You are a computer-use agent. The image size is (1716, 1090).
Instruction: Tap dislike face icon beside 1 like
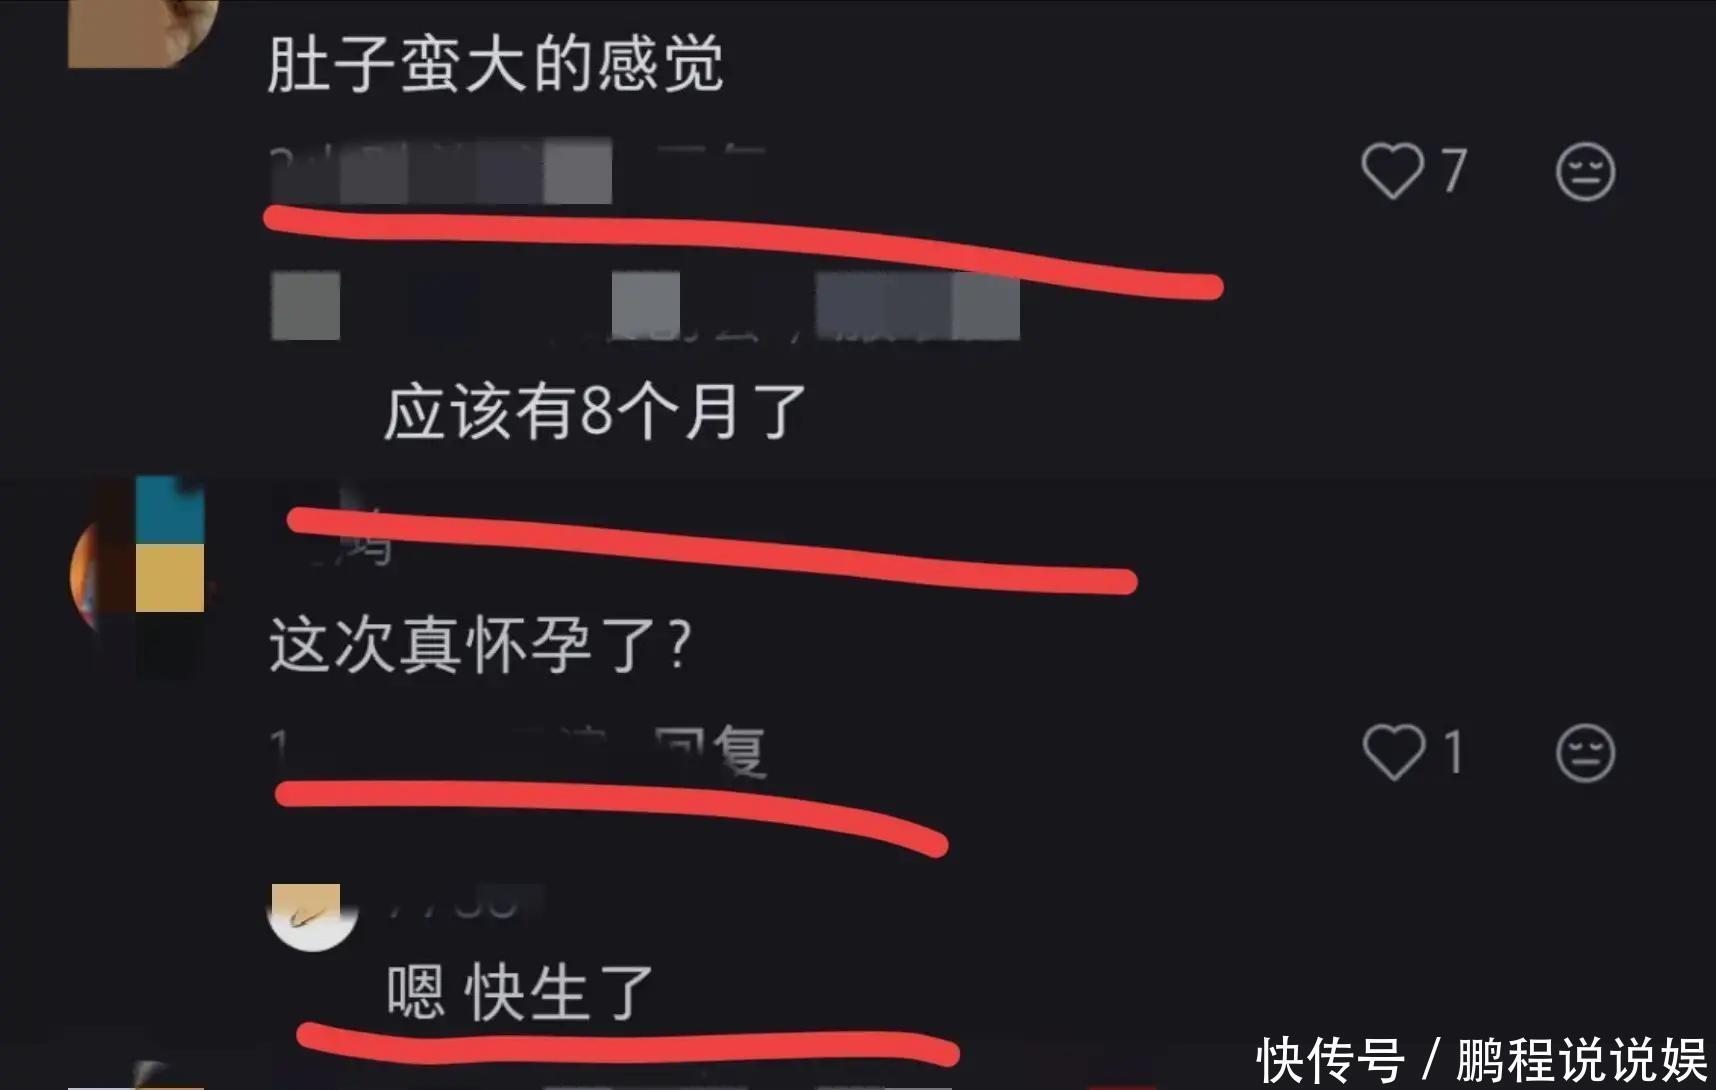(x=1585, y=753)
